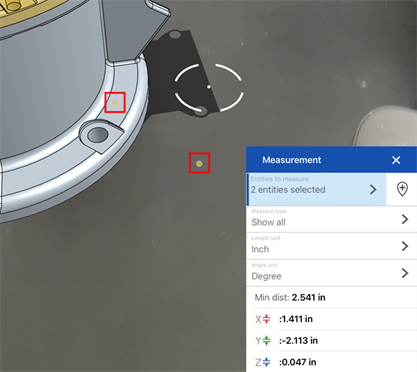Close the Measurement panel
This screenshot has width=417, height=372.
tap(396, 160)
